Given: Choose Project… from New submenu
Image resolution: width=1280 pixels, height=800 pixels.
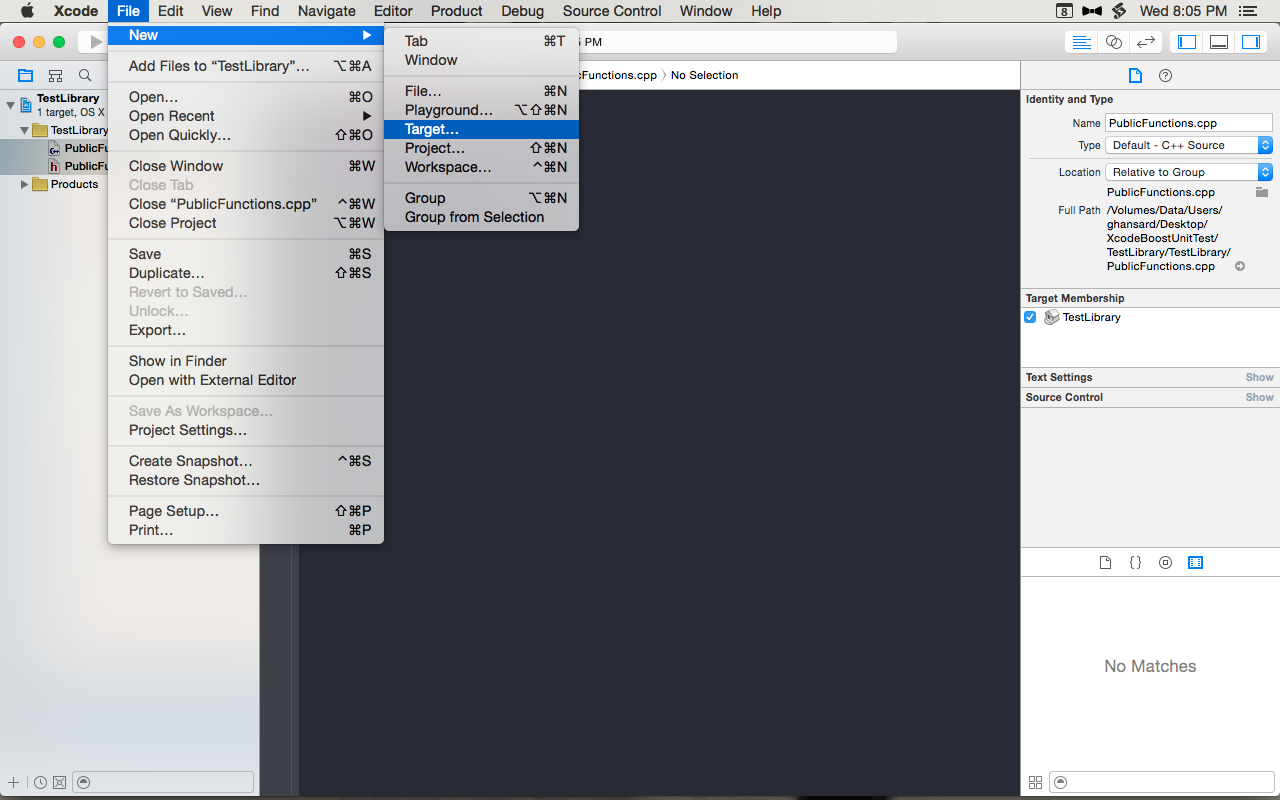Looking at the screenshot, I should tap(481, 148).
